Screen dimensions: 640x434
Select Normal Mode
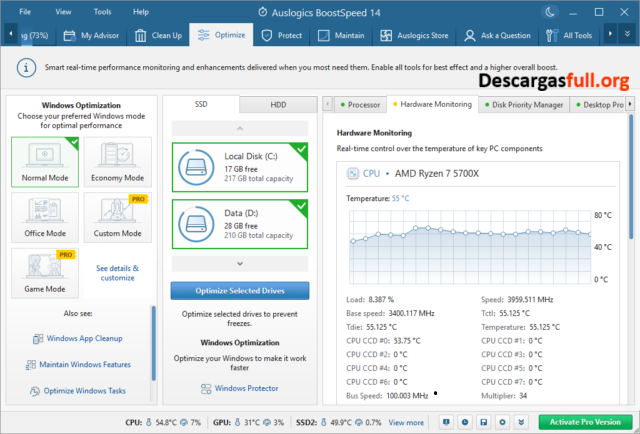(x=45, y=162)
